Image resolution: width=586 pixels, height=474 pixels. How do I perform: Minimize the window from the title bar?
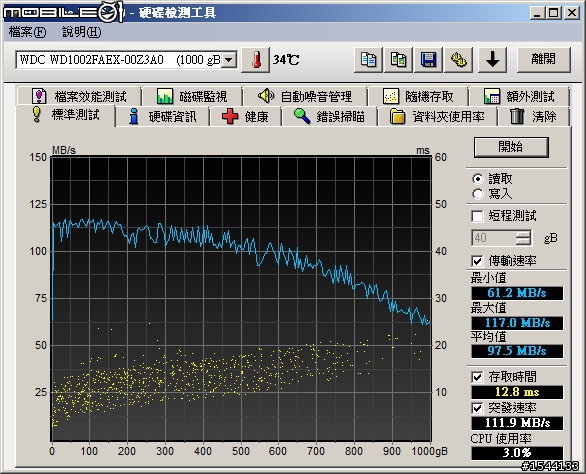[x=537, y=13]
